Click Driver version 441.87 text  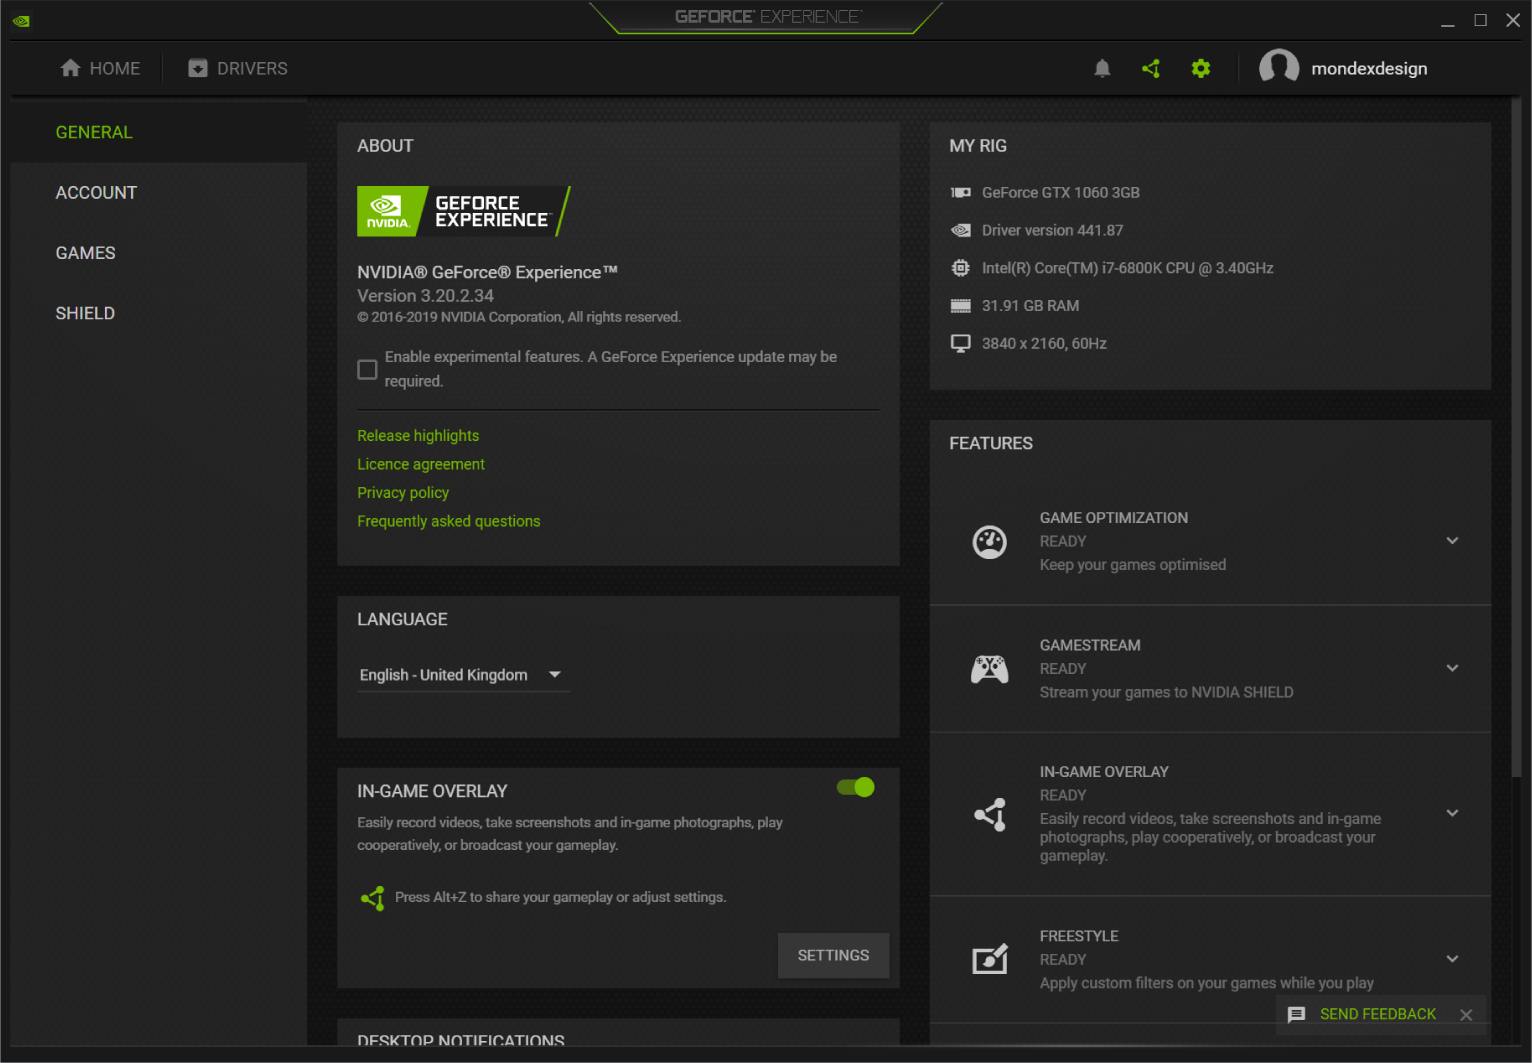1052,230
